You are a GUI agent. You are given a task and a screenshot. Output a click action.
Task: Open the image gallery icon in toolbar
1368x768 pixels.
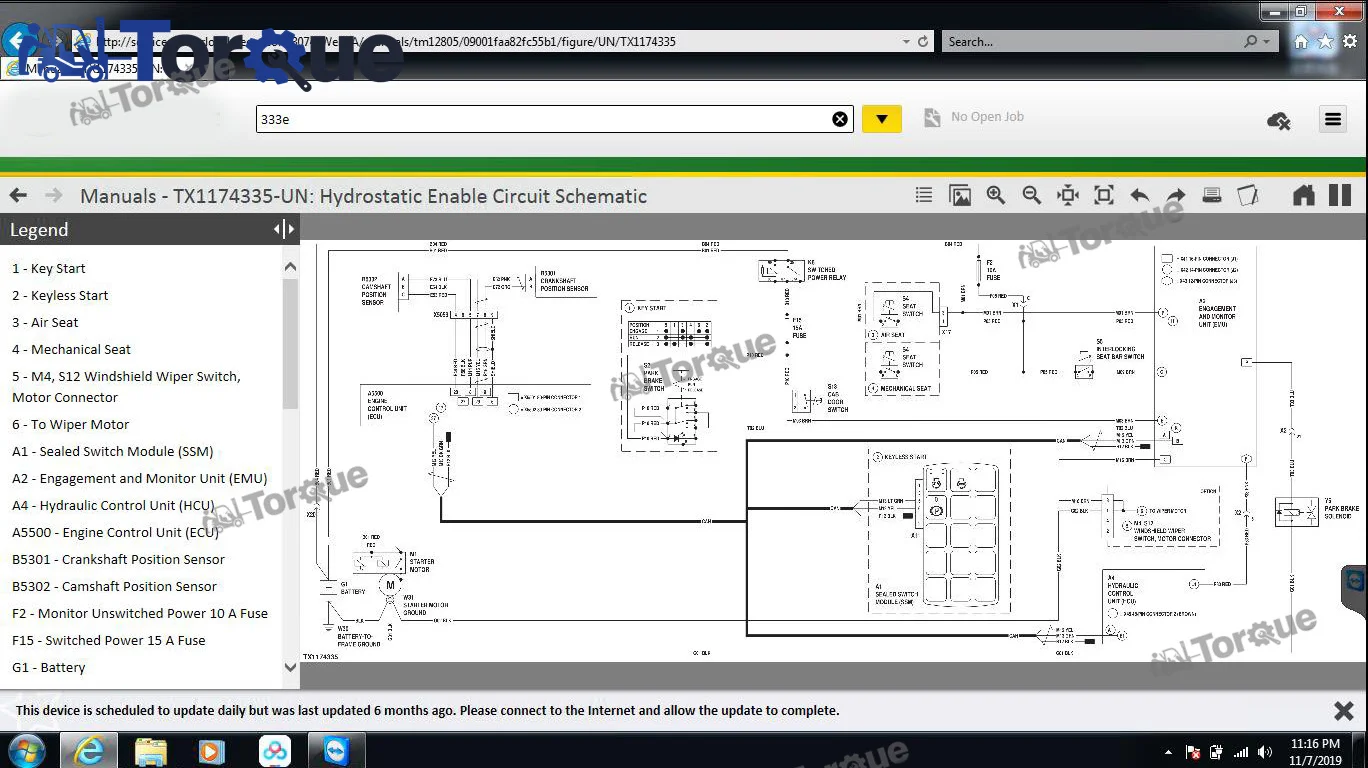[x=960, y=196]
